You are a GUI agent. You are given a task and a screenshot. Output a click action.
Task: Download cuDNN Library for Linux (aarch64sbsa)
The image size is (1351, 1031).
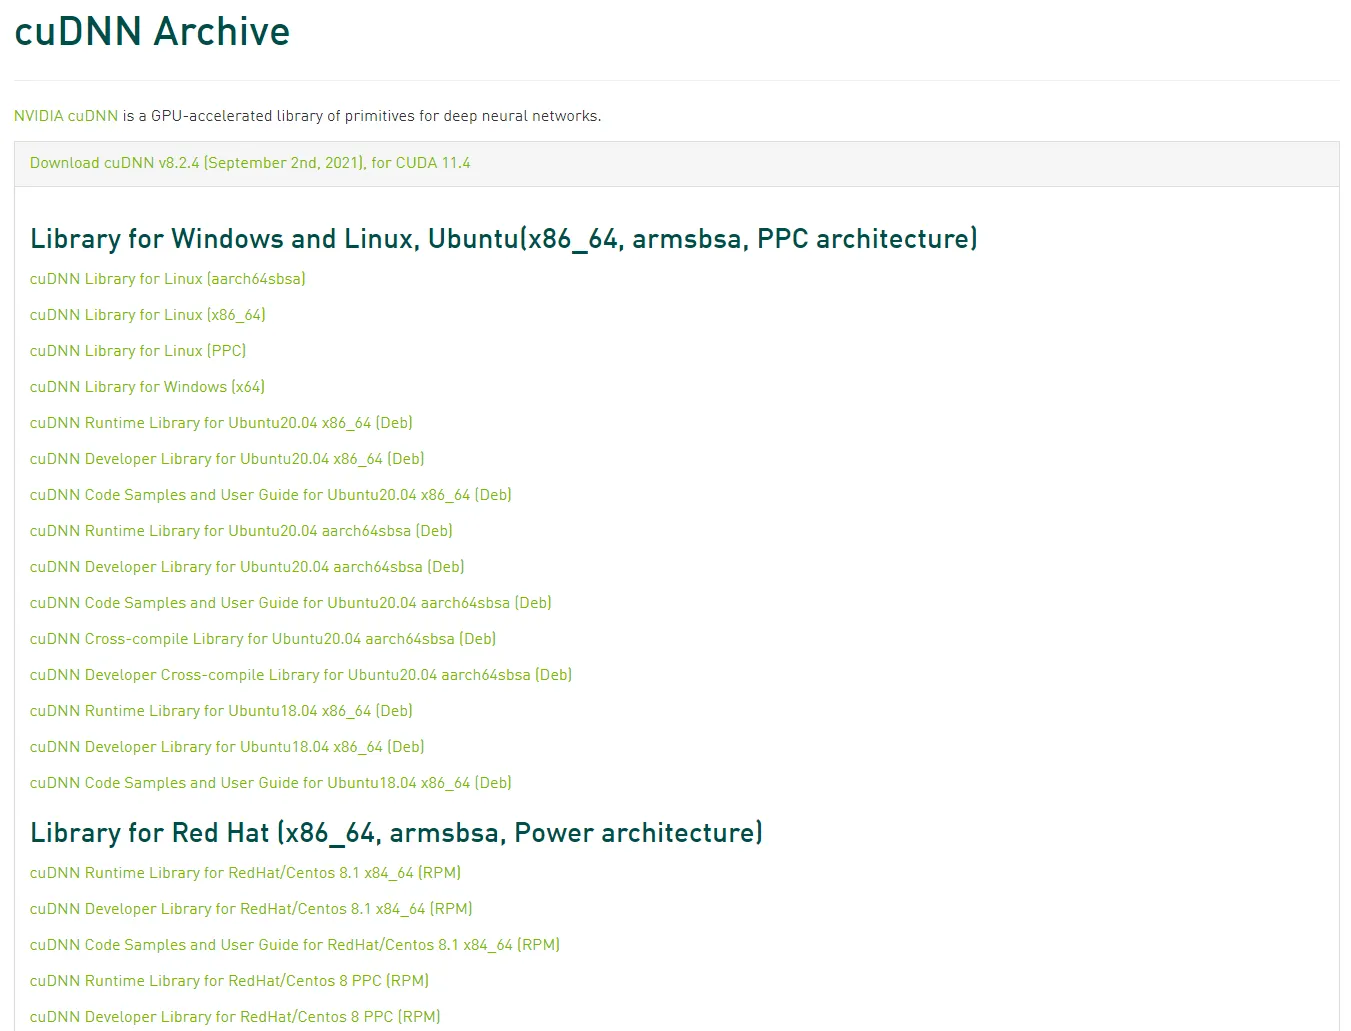pyautogui.click(x=168, y=279)
